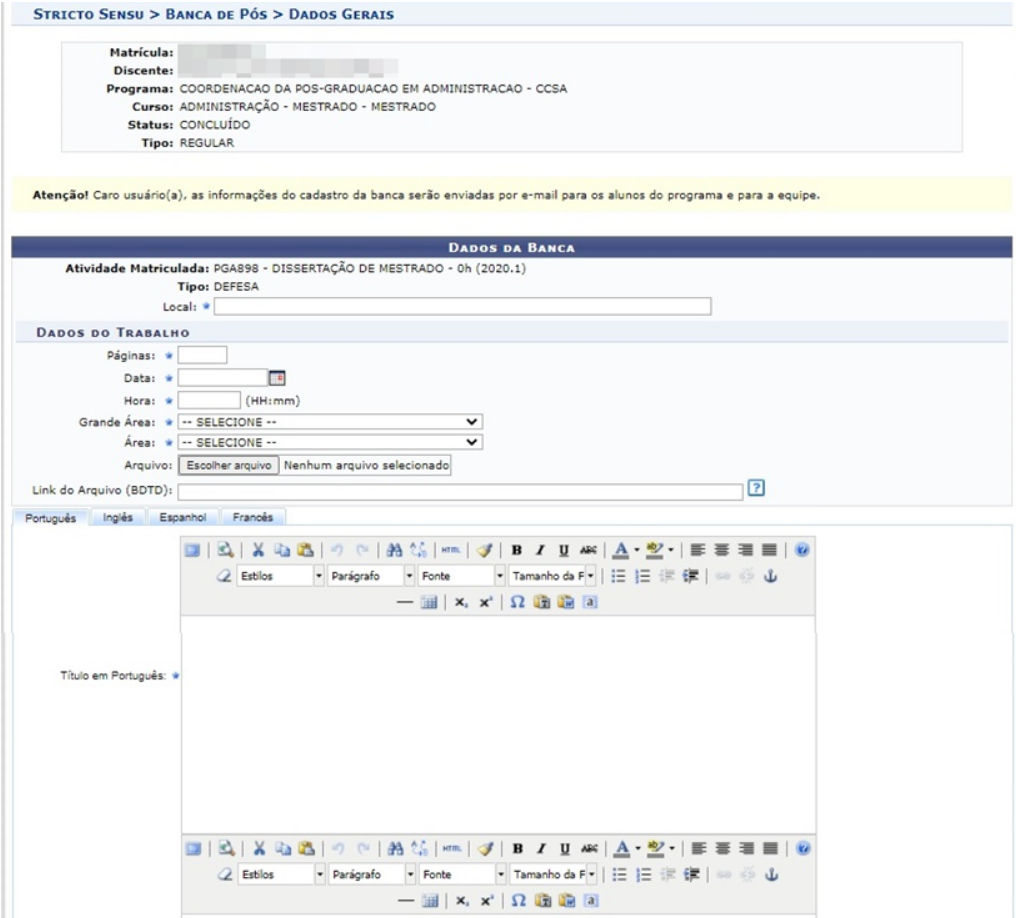Open text color picker in upper toolbar
Image resolution: width=1016 pixels, height=918 pixels.
point(621,550)
